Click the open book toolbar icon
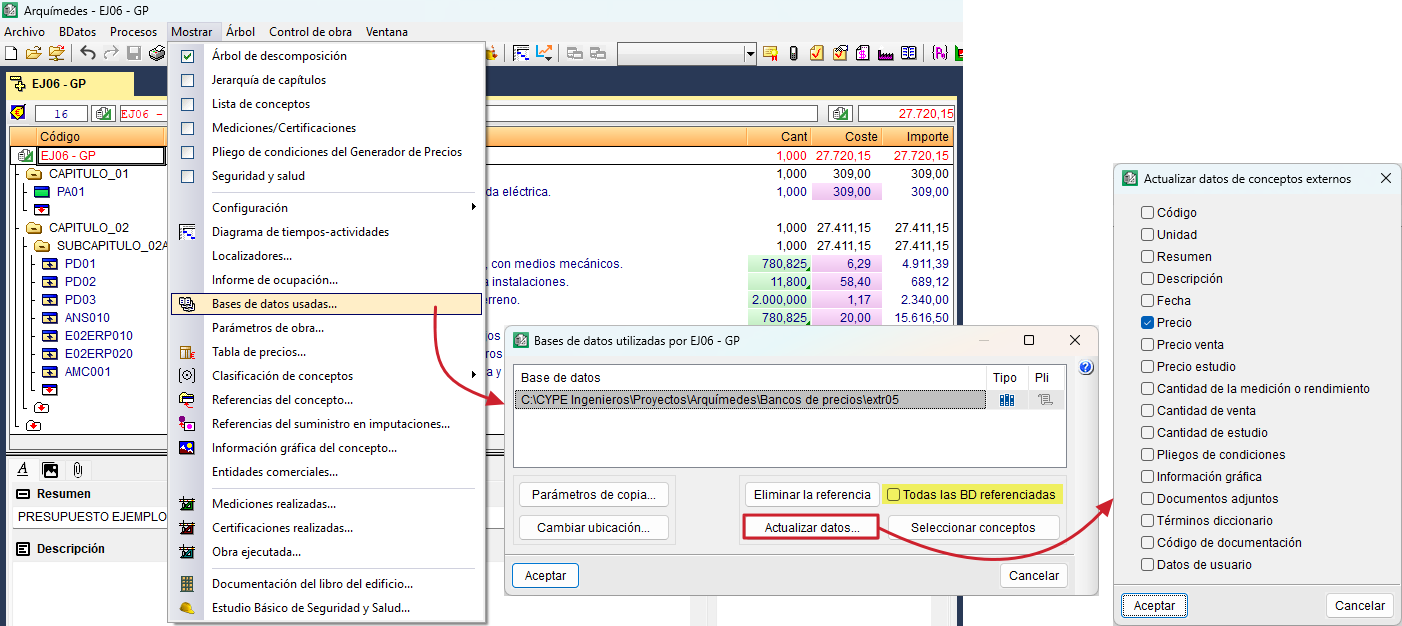 pos(908,53)
